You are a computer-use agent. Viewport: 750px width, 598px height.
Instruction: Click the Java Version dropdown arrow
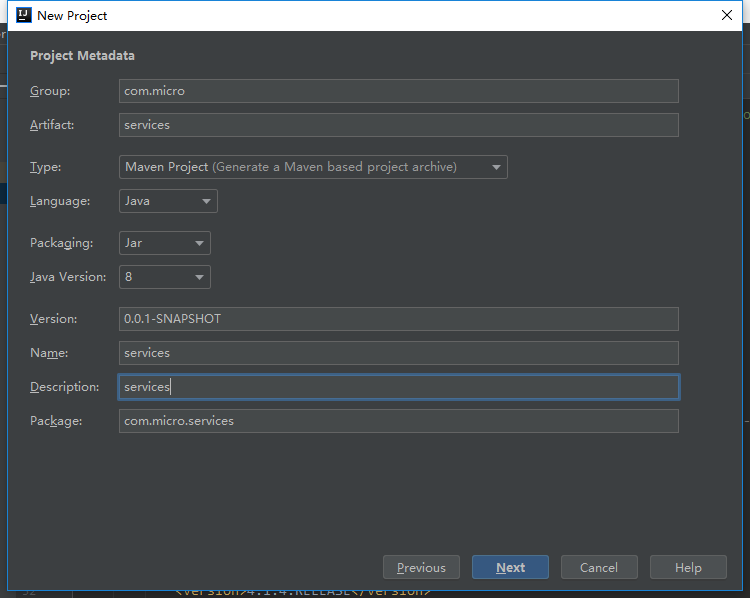(199, 277)
